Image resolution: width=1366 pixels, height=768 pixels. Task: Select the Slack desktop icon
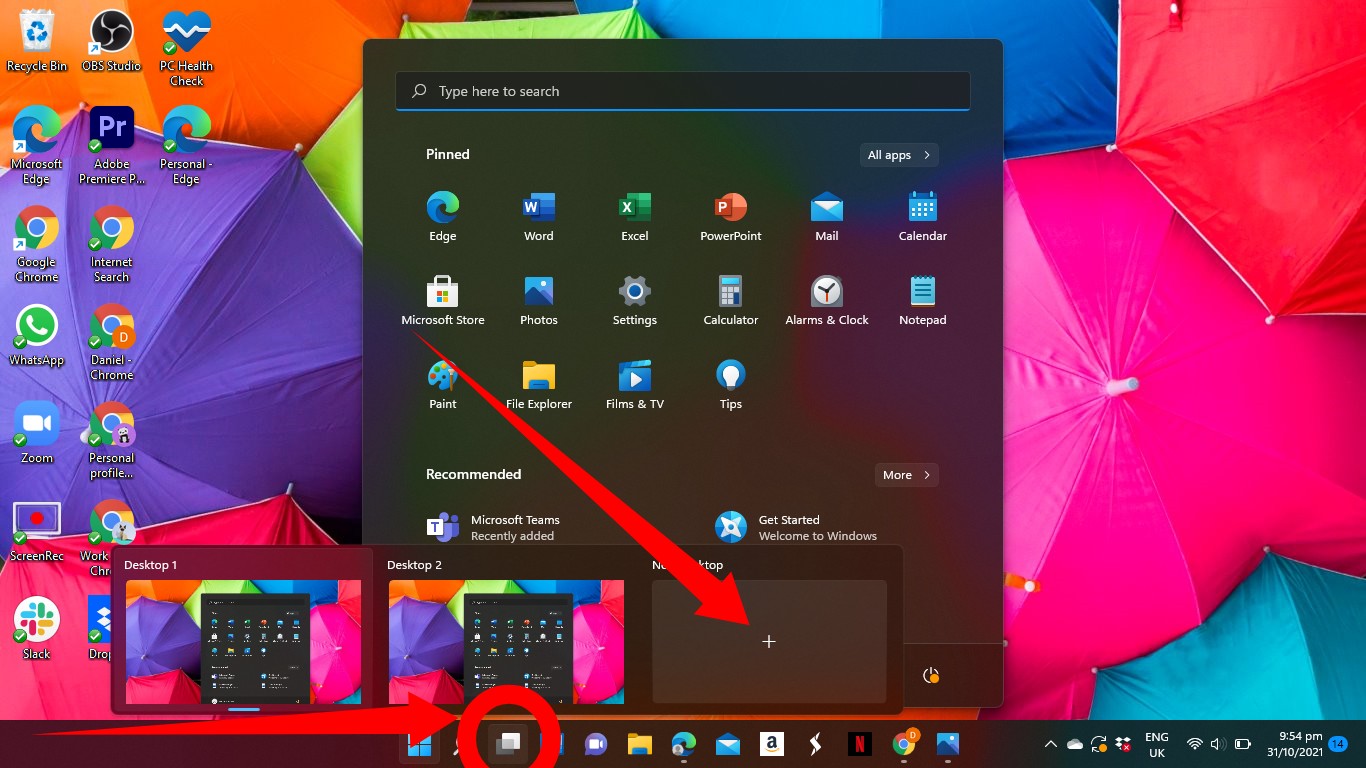tap(37, 629)
